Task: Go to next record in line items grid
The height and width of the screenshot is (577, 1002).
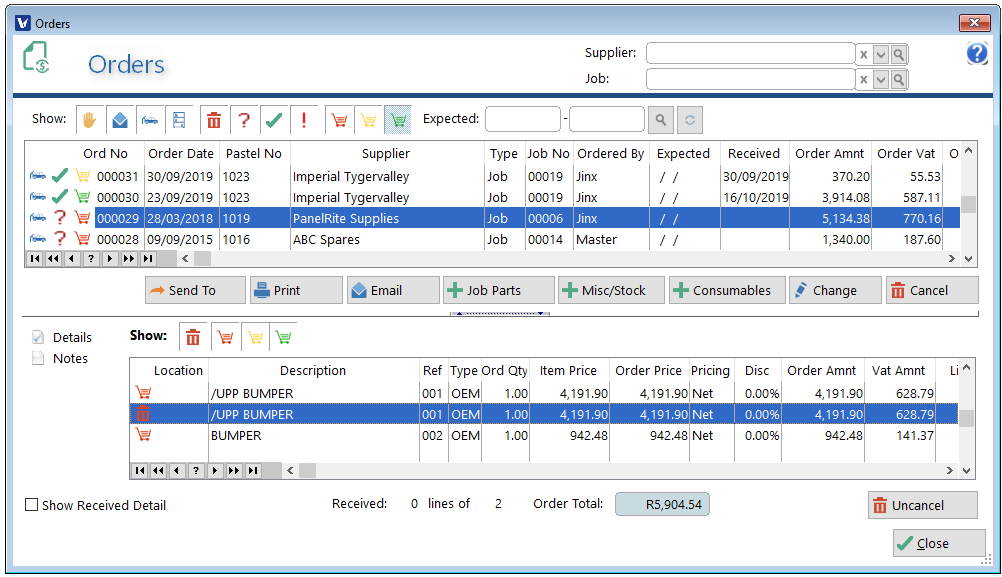Action: point(215,471)
